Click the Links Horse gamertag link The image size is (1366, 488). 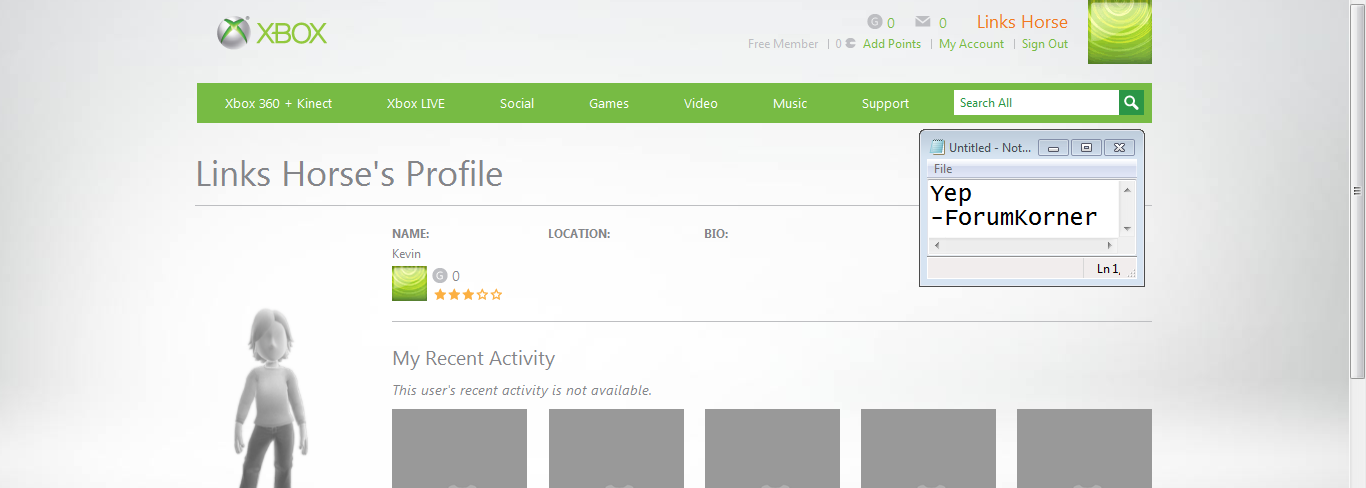tap(1022, 22)
